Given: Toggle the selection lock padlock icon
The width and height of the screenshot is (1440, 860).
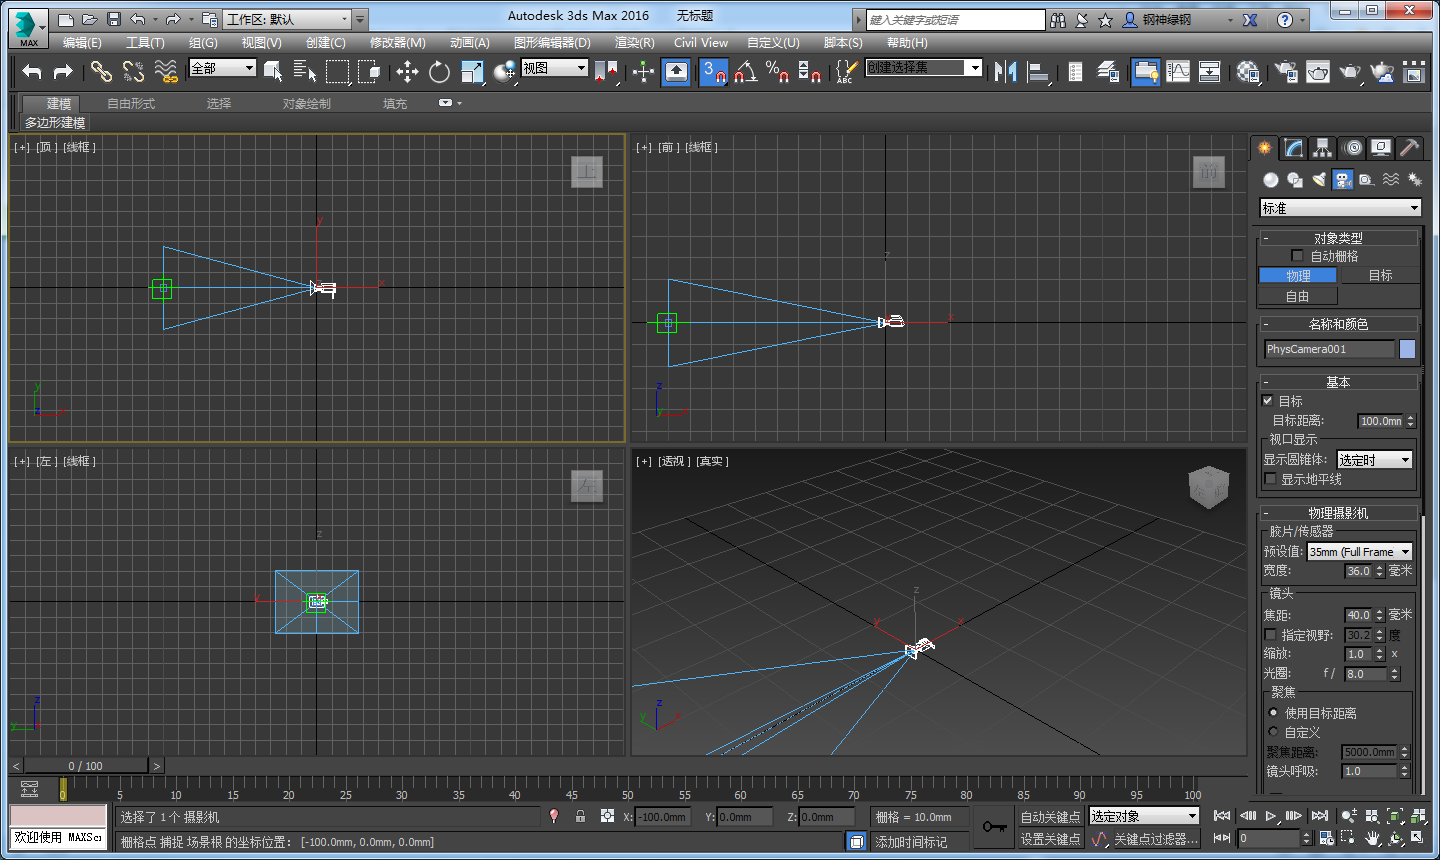Looking at the screenshot, I should tap(580, 816).
